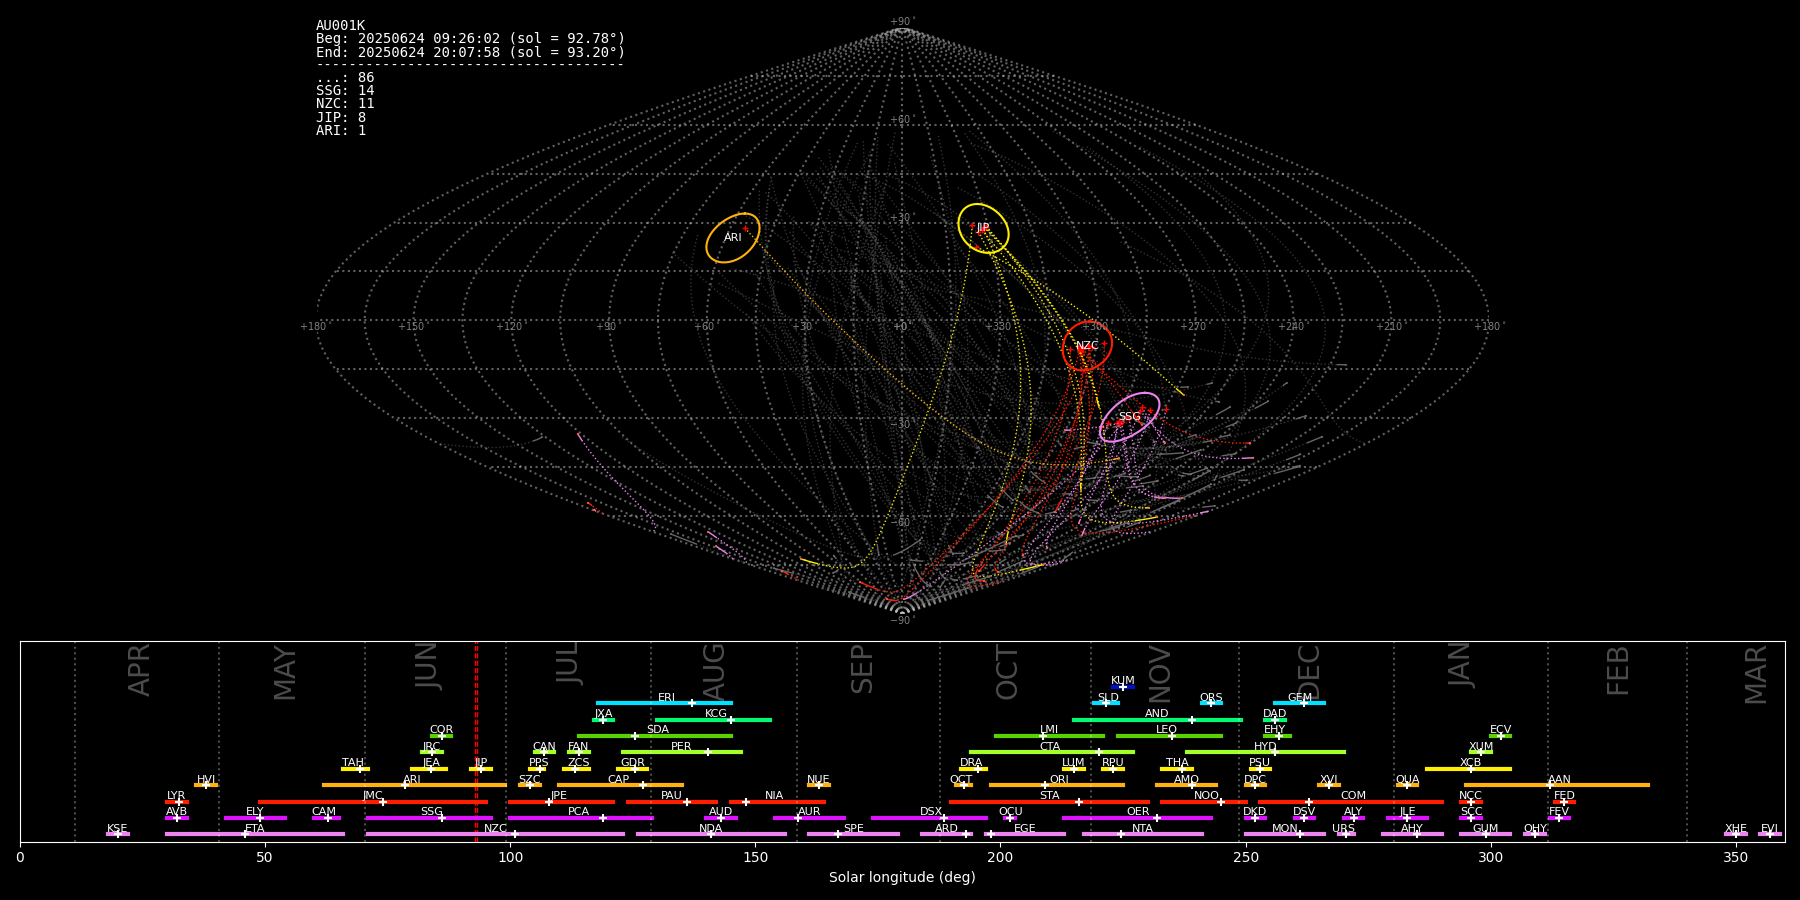Screen dimensions: 1800x900
Task: Click the KUM shower label in timeline
Action: tap(1123, 681)
